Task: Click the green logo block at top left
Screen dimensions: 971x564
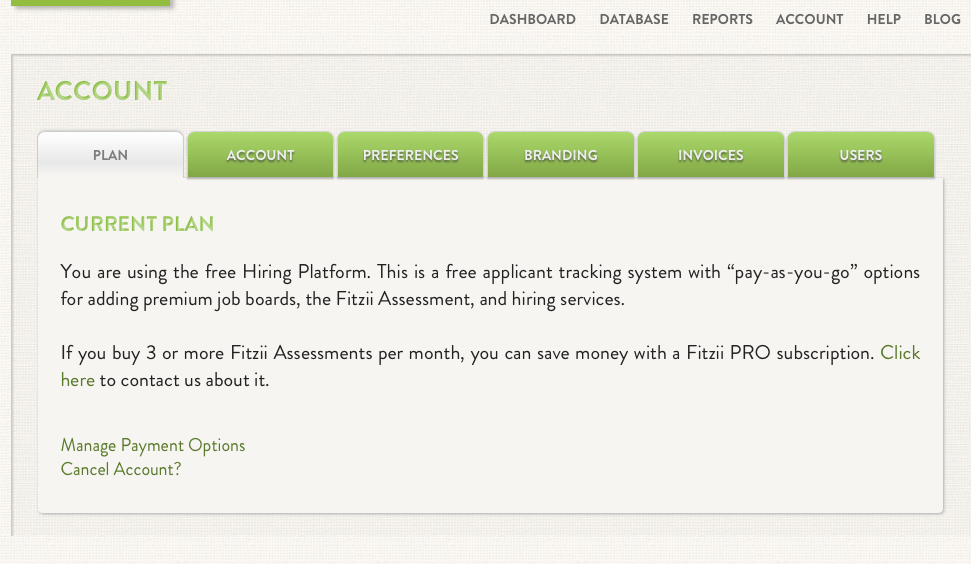Action: pos(90,3)
